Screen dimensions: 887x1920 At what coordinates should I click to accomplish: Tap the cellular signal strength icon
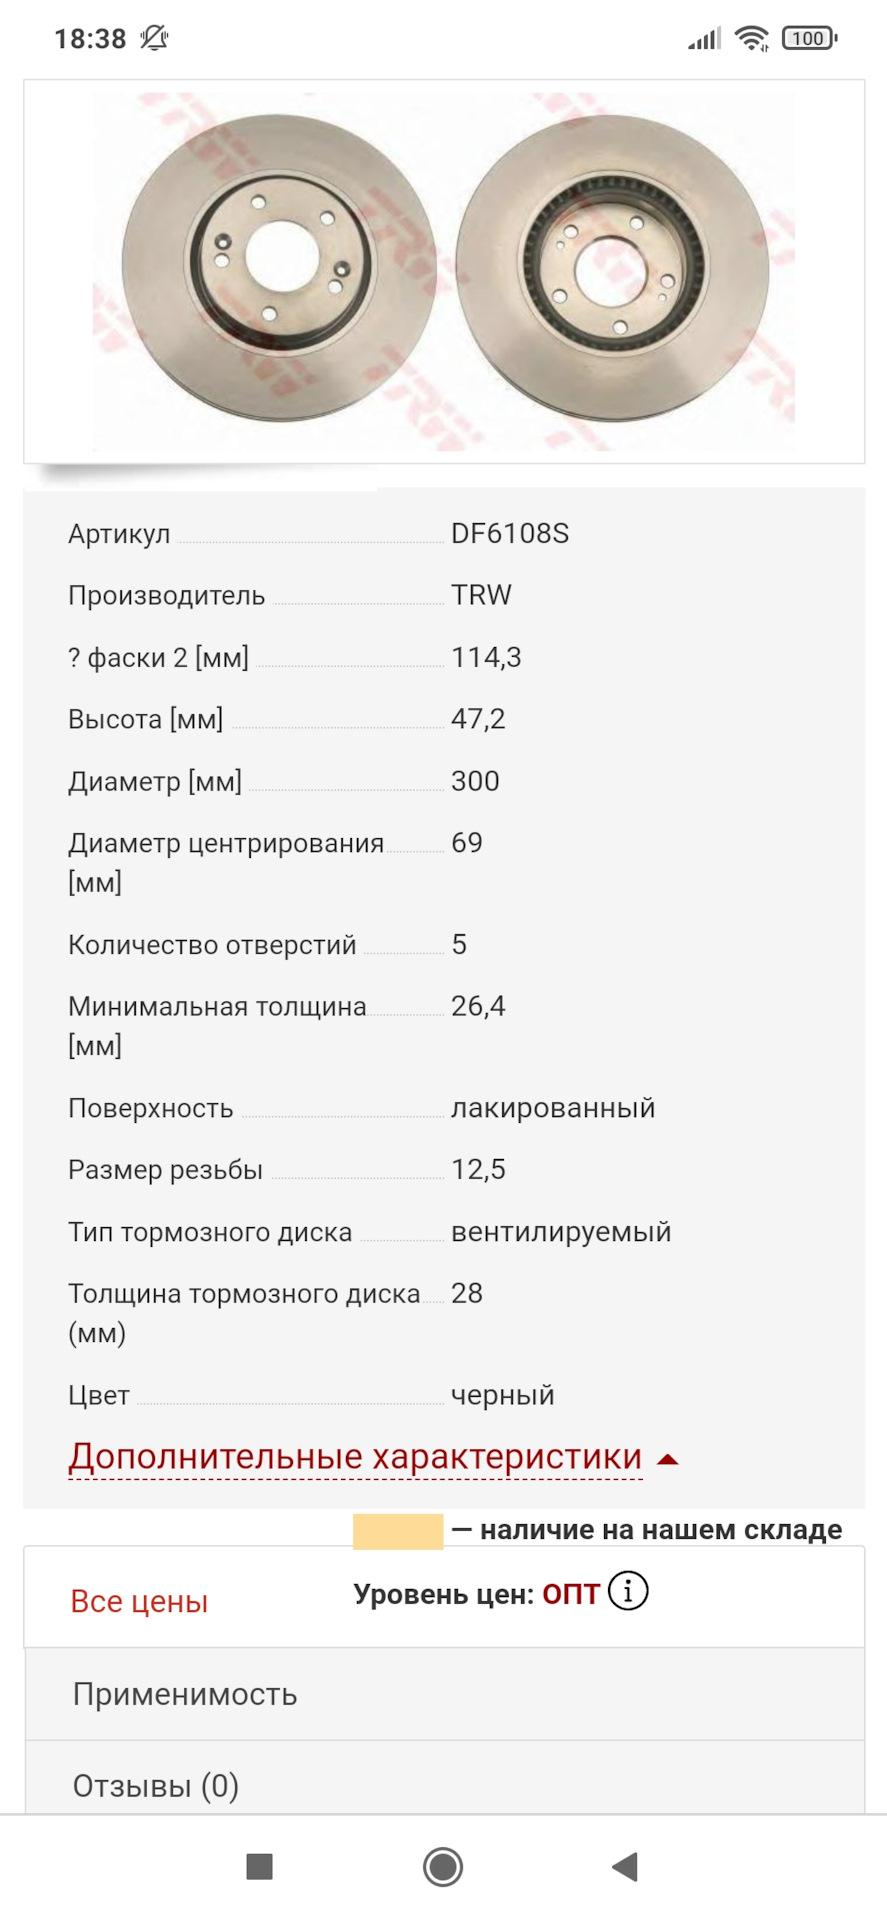tap(704, 39)
